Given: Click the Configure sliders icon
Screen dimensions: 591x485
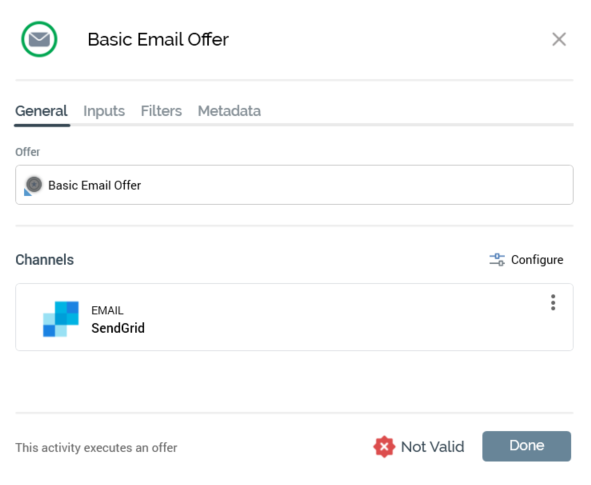Looking at the screenshot, I should coord(497,260).
